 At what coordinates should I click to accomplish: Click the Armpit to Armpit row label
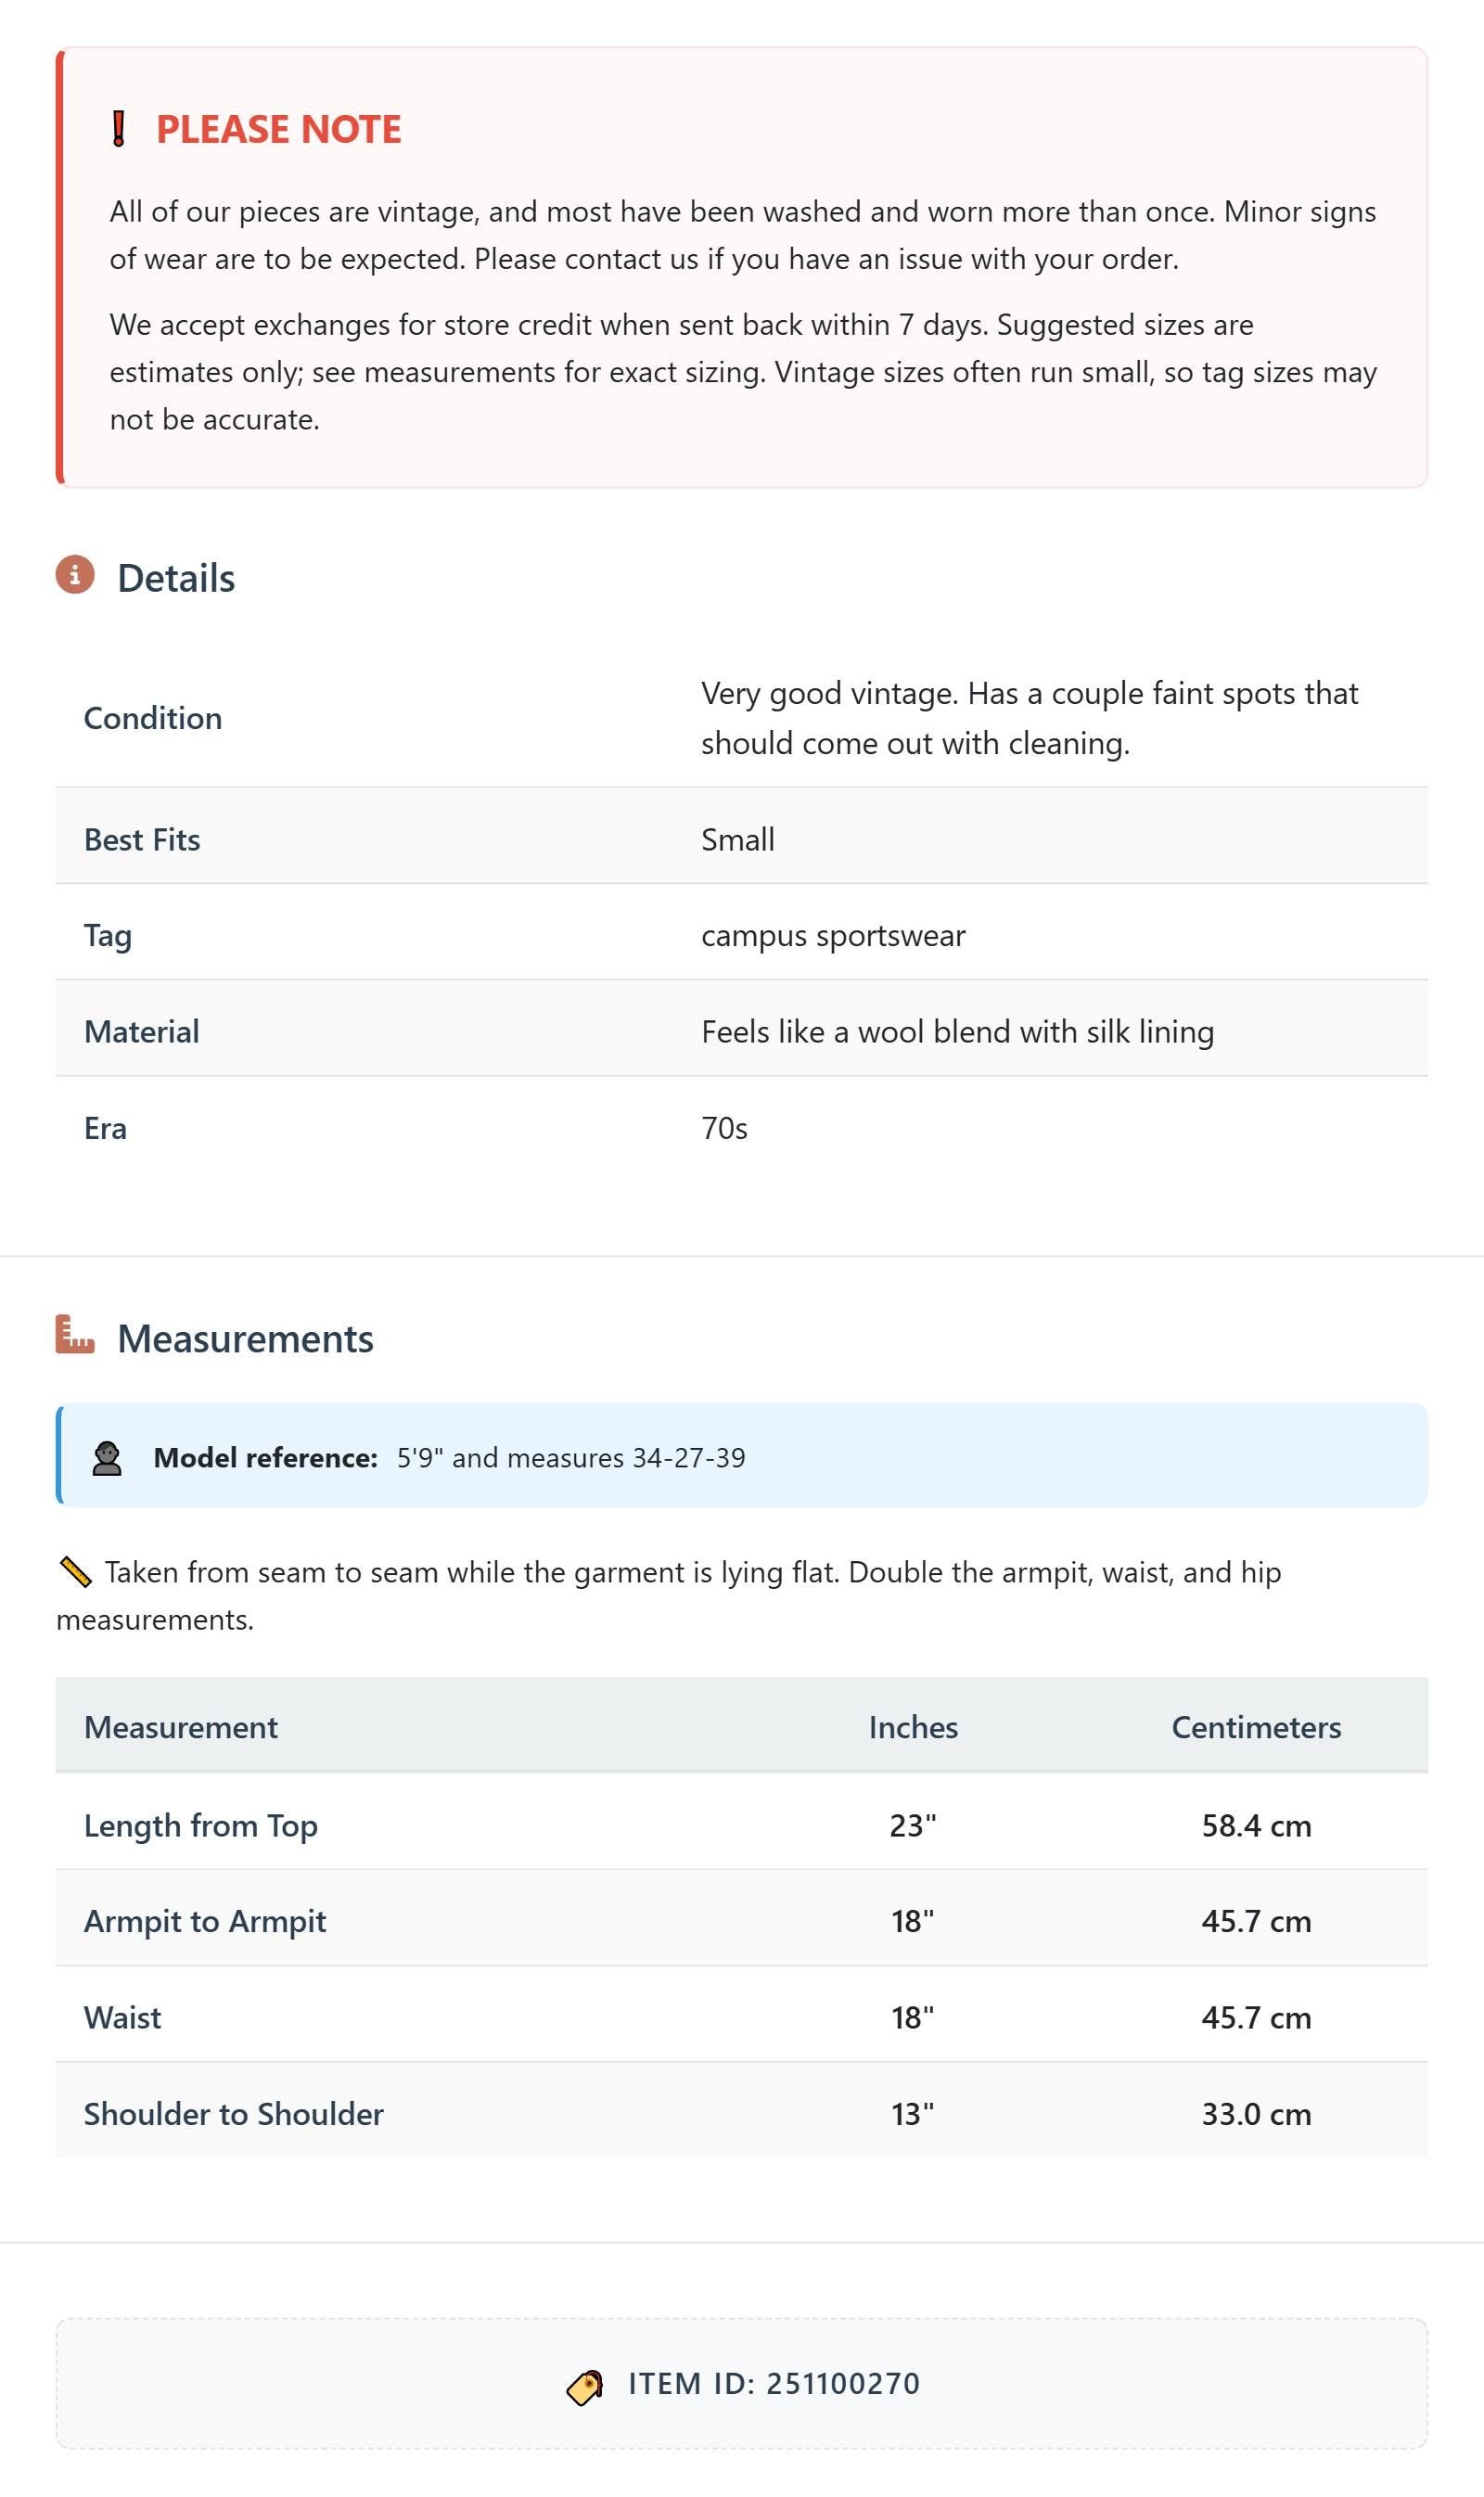[x=205, y=1921]
